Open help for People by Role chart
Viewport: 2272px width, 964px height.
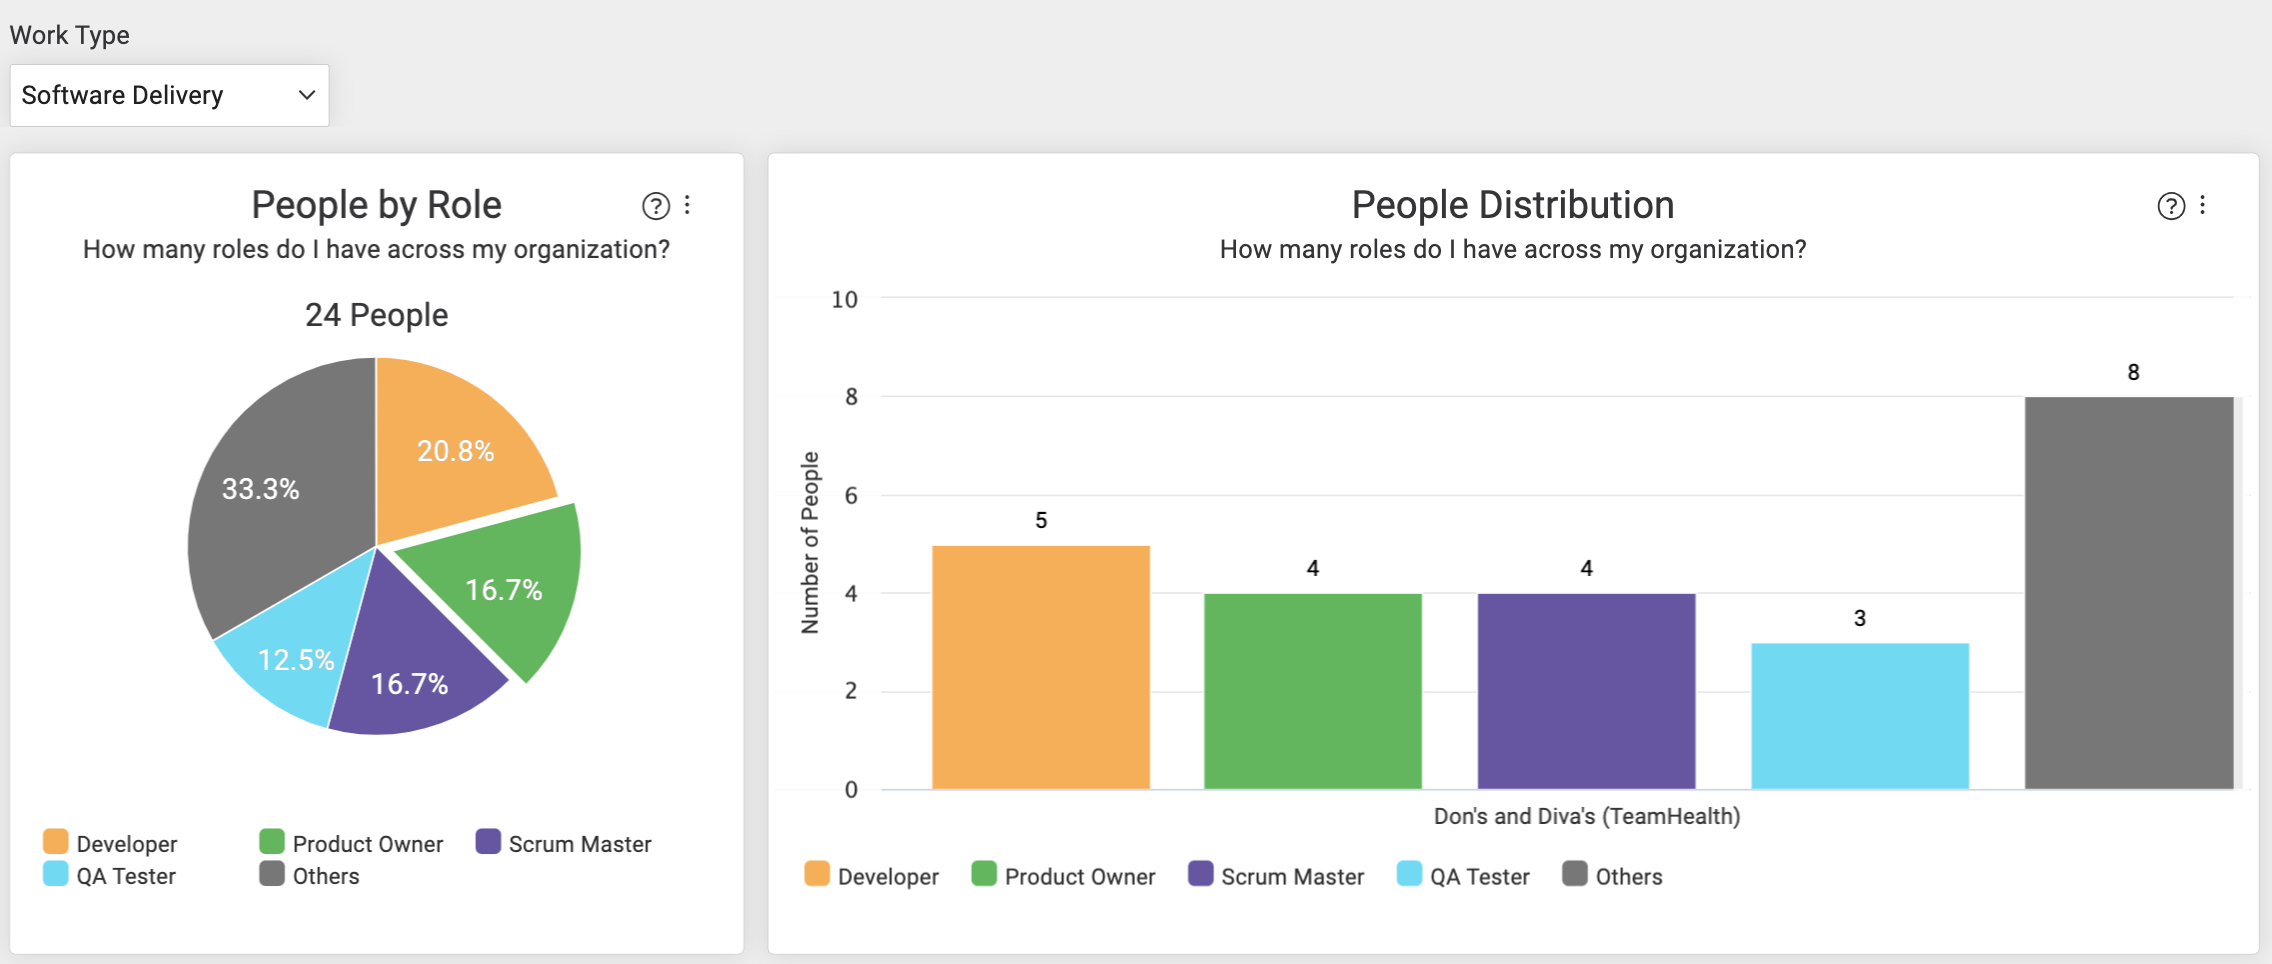pyautogui.click(x=655, y=206)
